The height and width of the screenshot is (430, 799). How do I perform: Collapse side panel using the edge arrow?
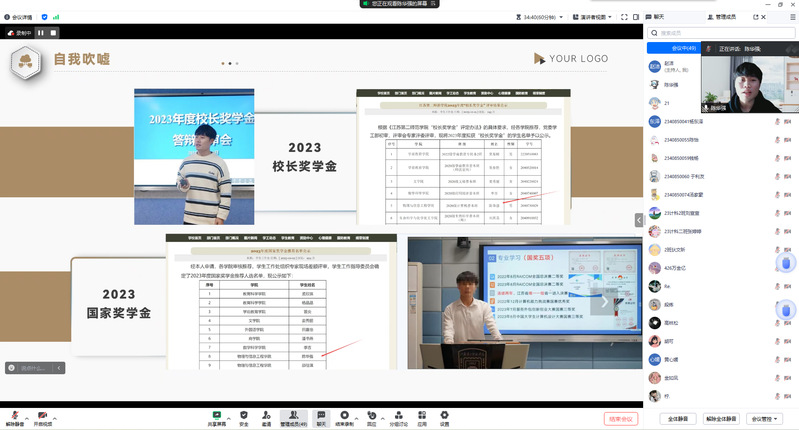(x=639, y=220)
